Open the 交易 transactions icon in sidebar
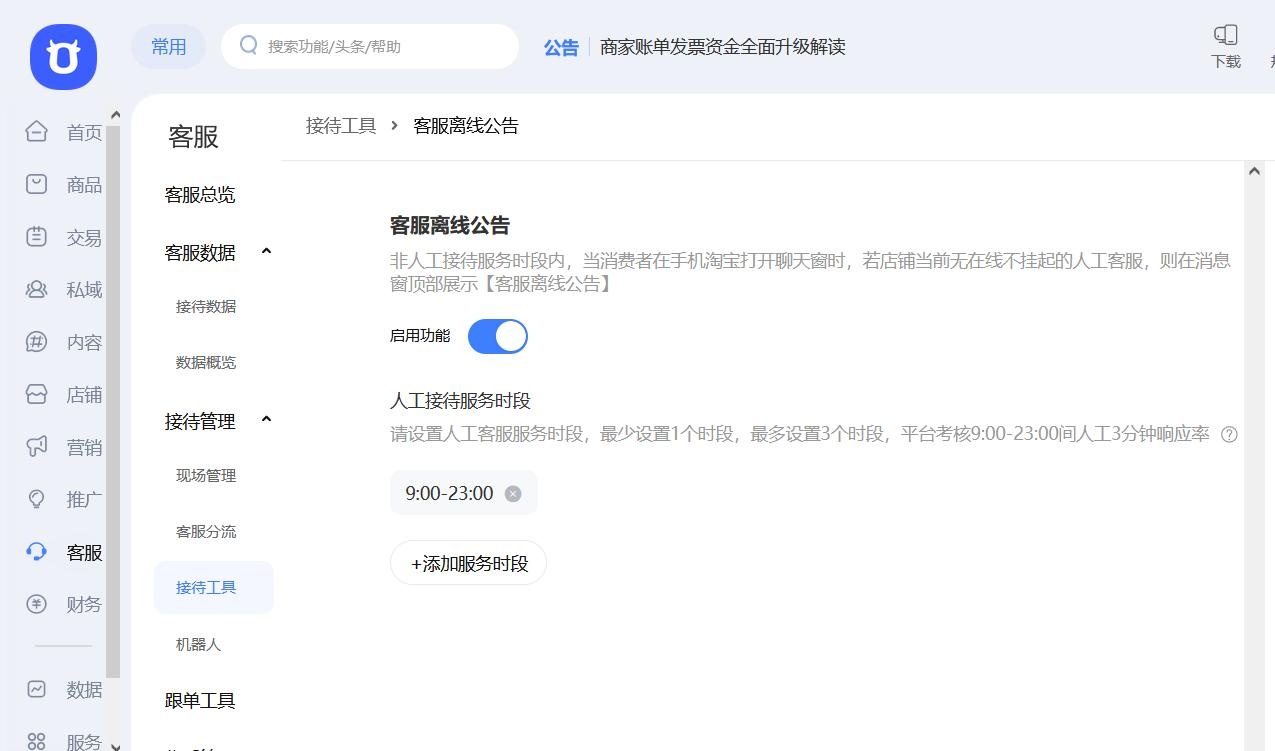1275x751 pixels. 37,237
